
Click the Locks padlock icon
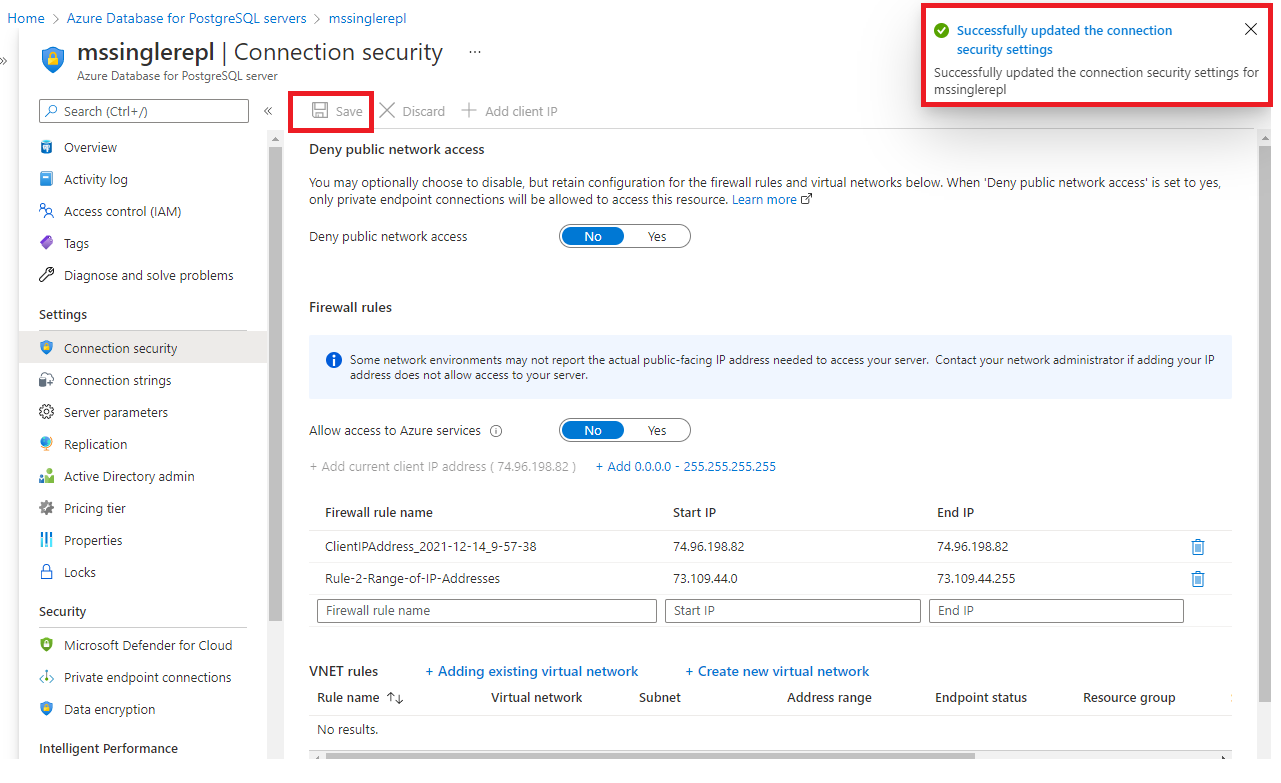click(x=46, y=572)
